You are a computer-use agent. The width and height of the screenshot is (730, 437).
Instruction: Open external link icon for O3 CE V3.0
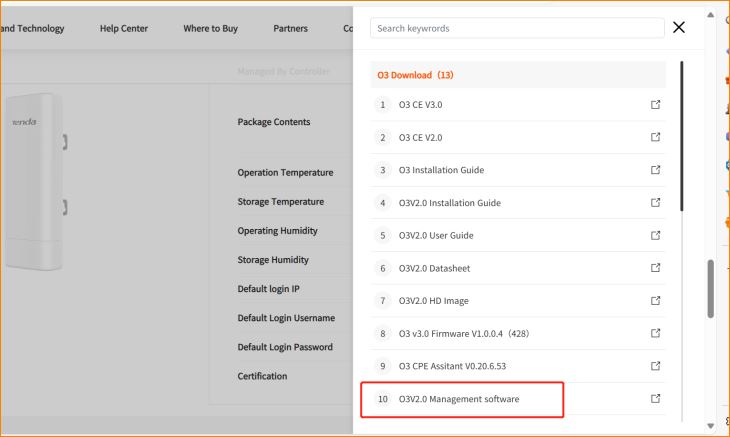coord(656,104)
